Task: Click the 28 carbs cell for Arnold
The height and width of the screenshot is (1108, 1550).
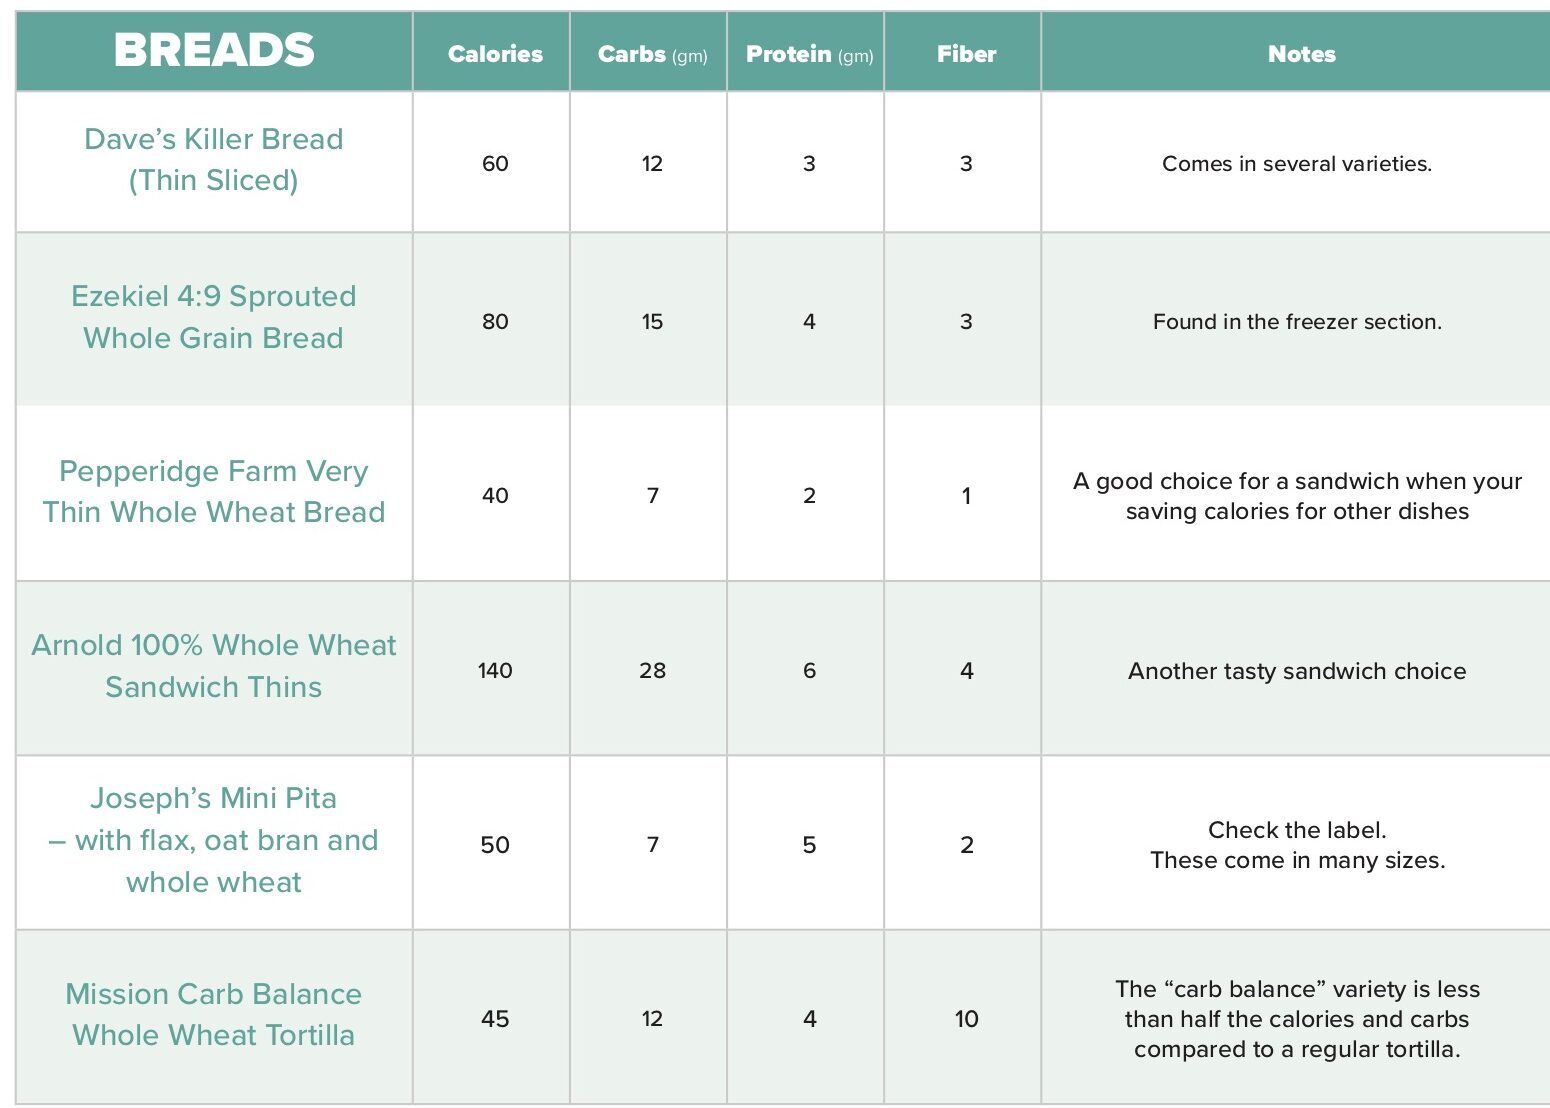Action: pyautogui.click(x=652, y=671)
